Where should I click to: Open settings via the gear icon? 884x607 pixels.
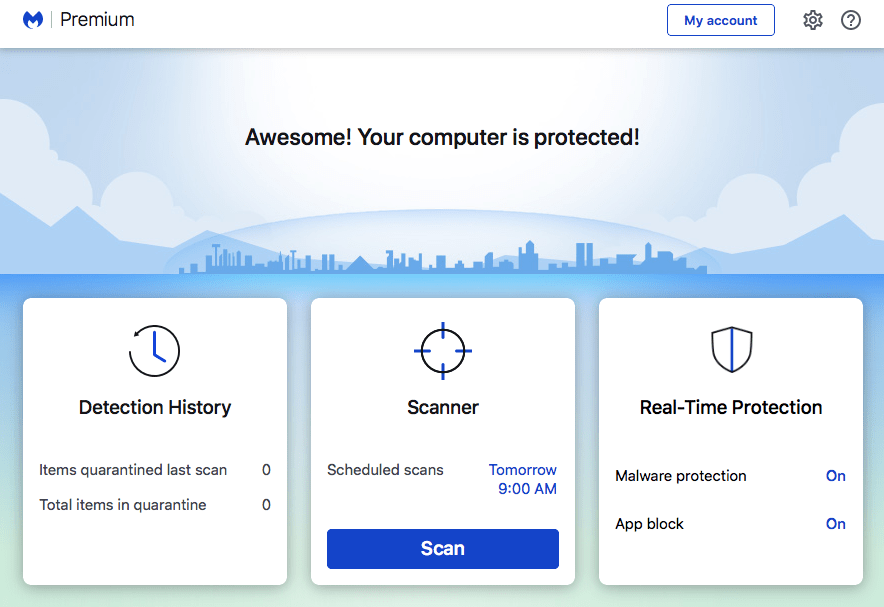pyautogui.click(x=813, y=20)
